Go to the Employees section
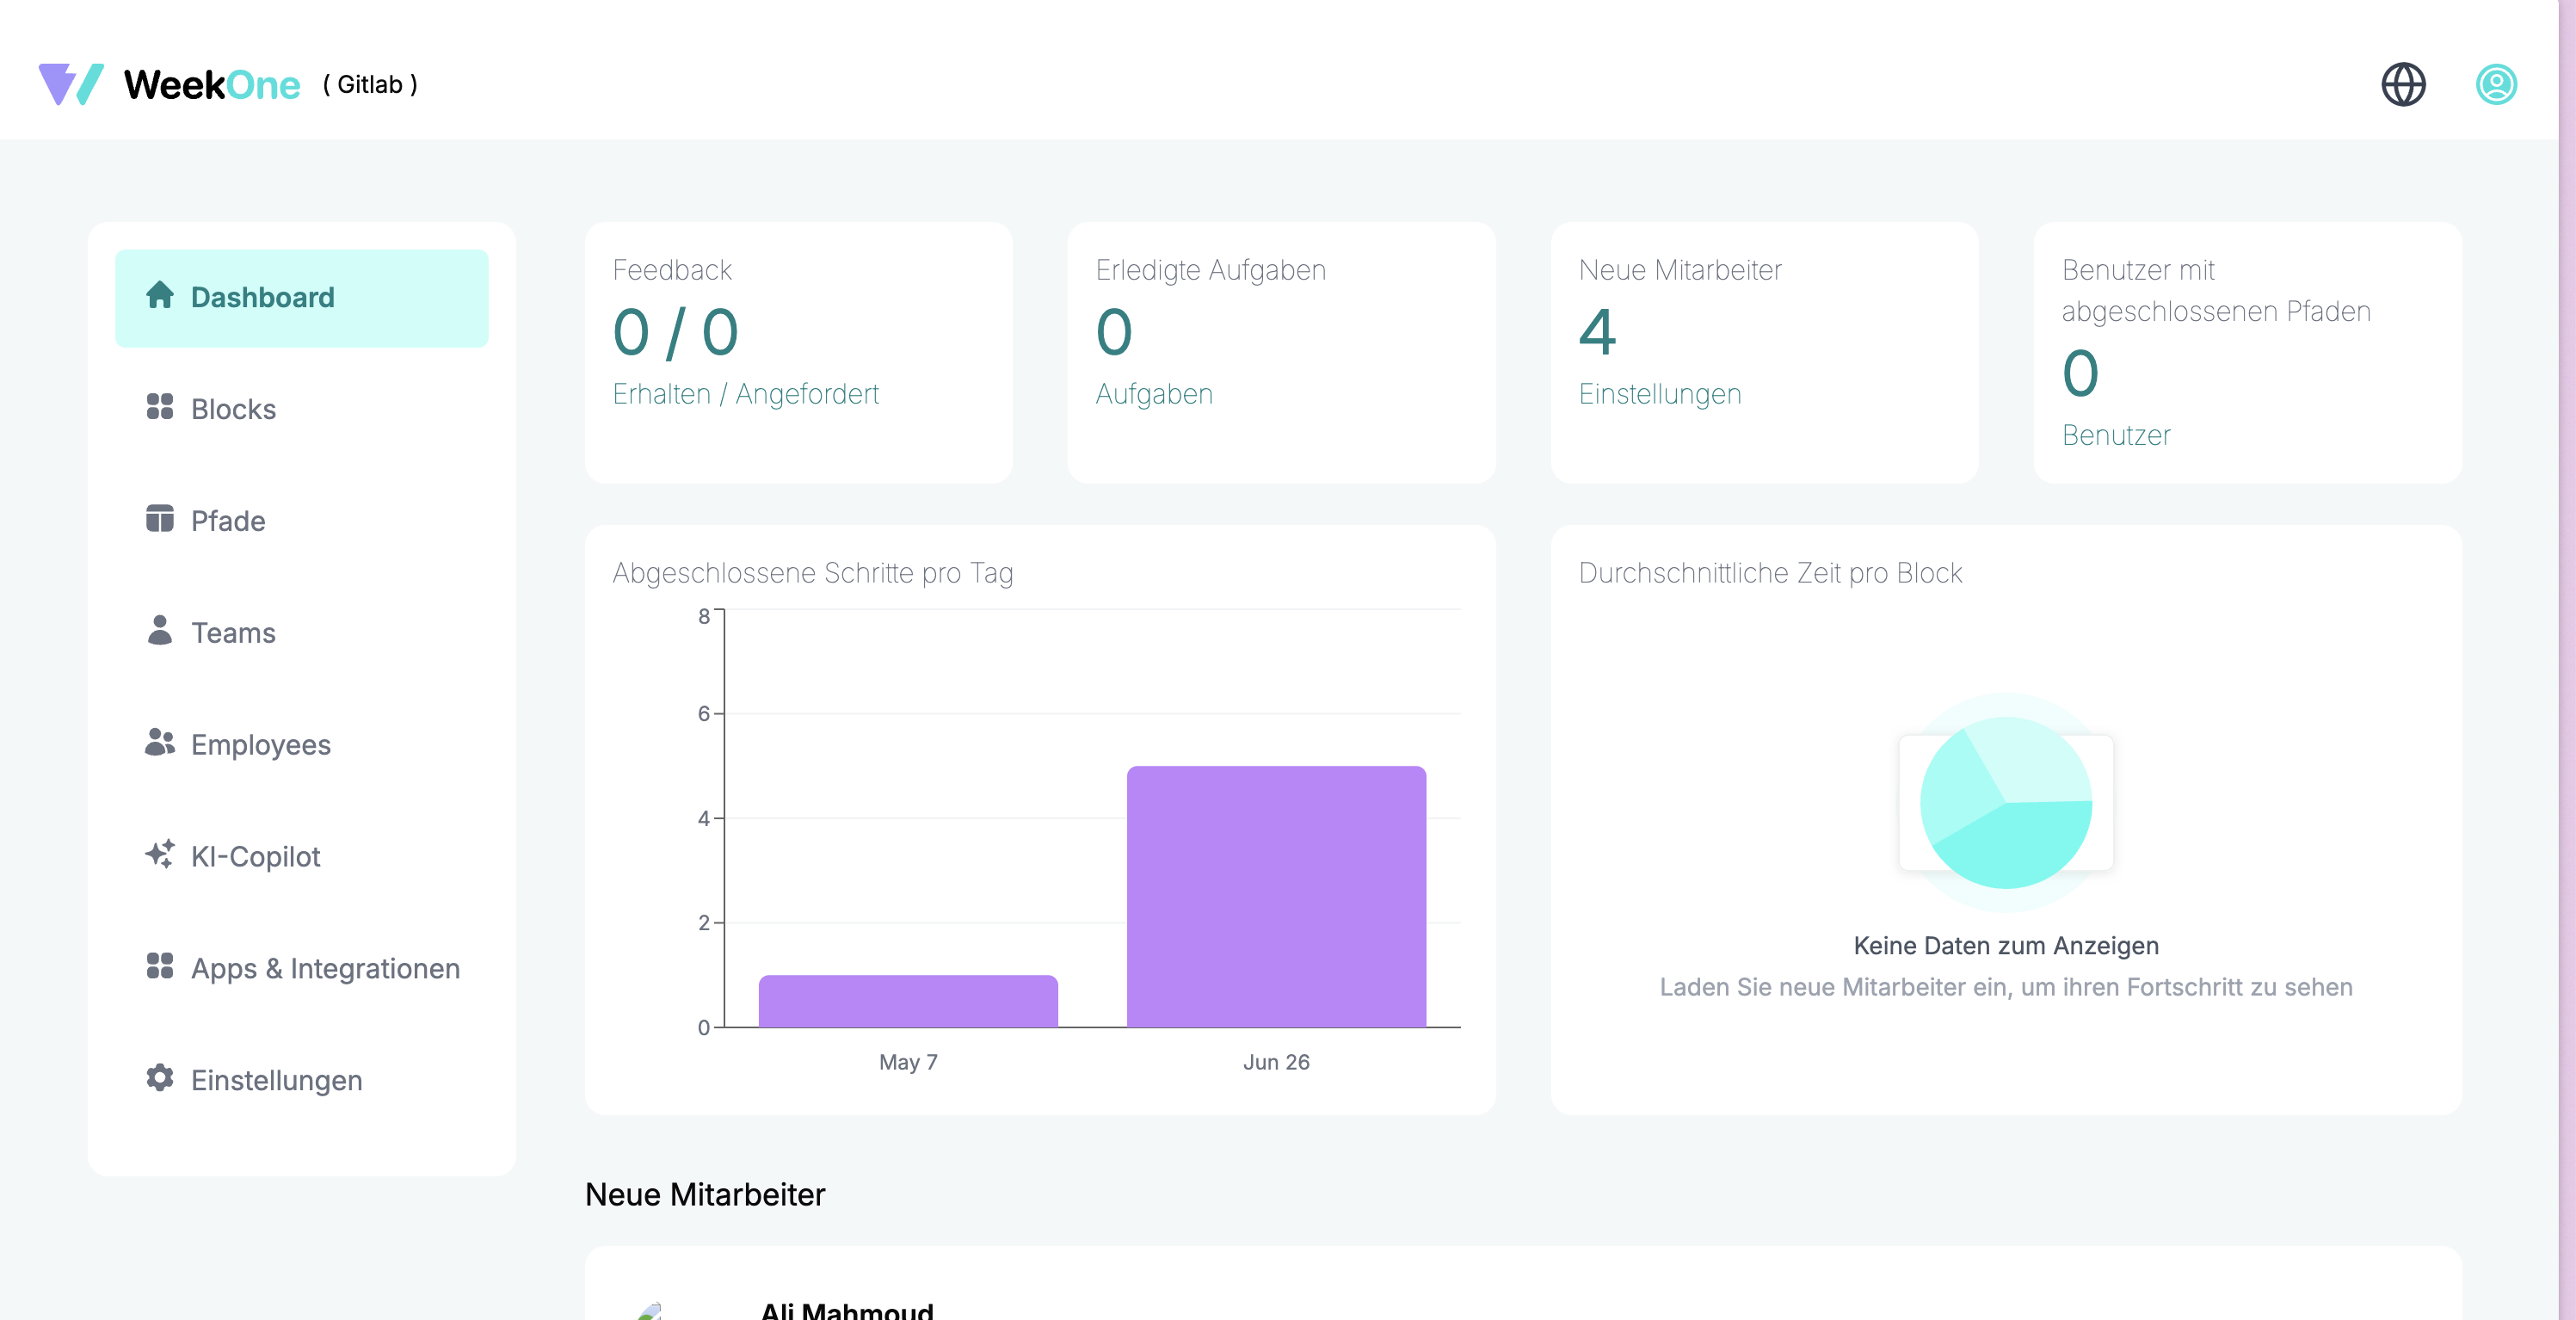Viewport: 2576px width, 1320px height. pyautogui.click(x=260, y=745)
